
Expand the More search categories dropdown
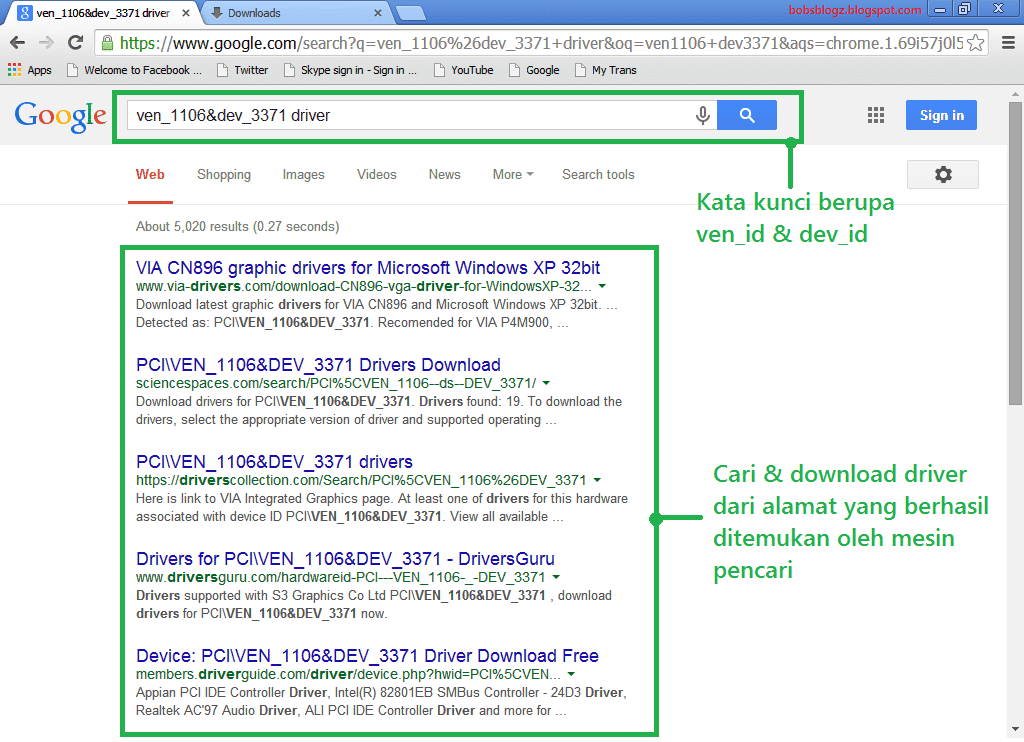[x=513, y=174]
